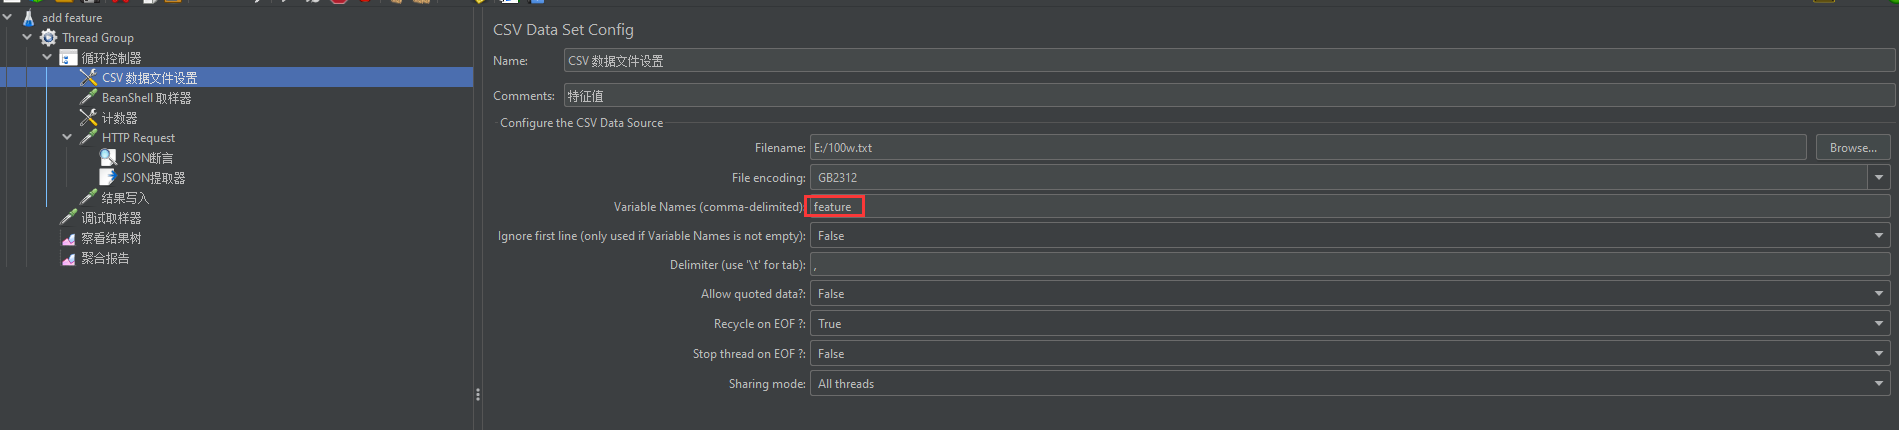Select 结果写入 in the tree
The width and height of the screenshot is (1899, 430).
click(x=125, y=198)
